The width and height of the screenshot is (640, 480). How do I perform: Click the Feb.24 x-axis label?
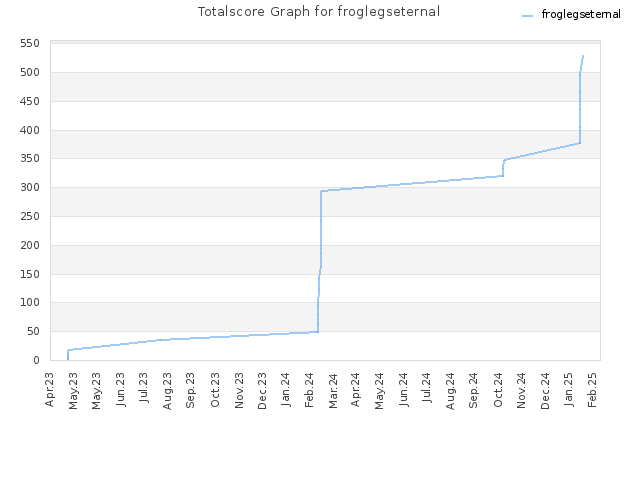309,390
